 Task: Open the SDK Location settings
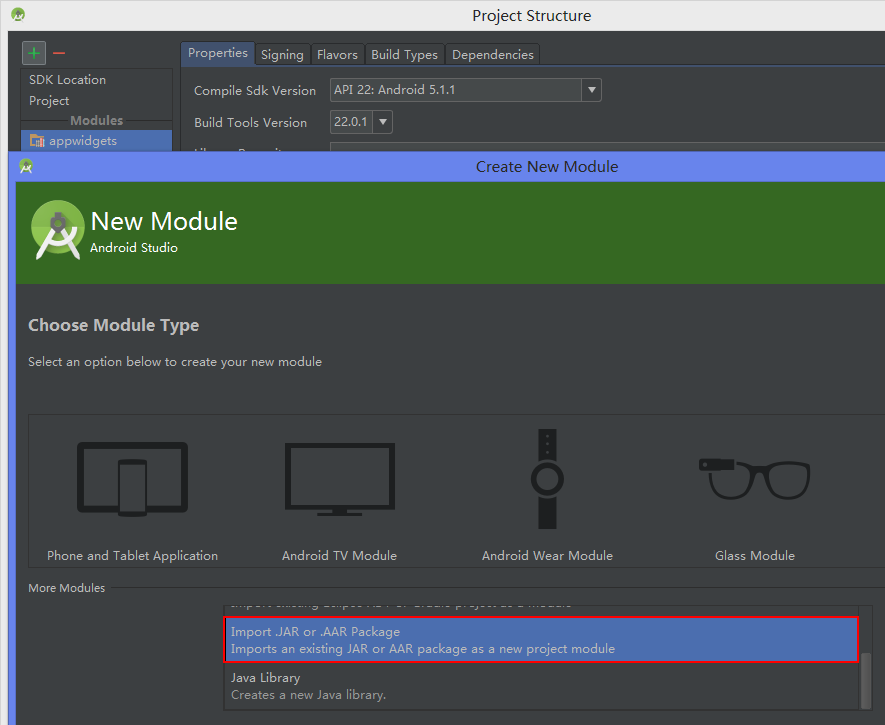[x=67, y=79]
